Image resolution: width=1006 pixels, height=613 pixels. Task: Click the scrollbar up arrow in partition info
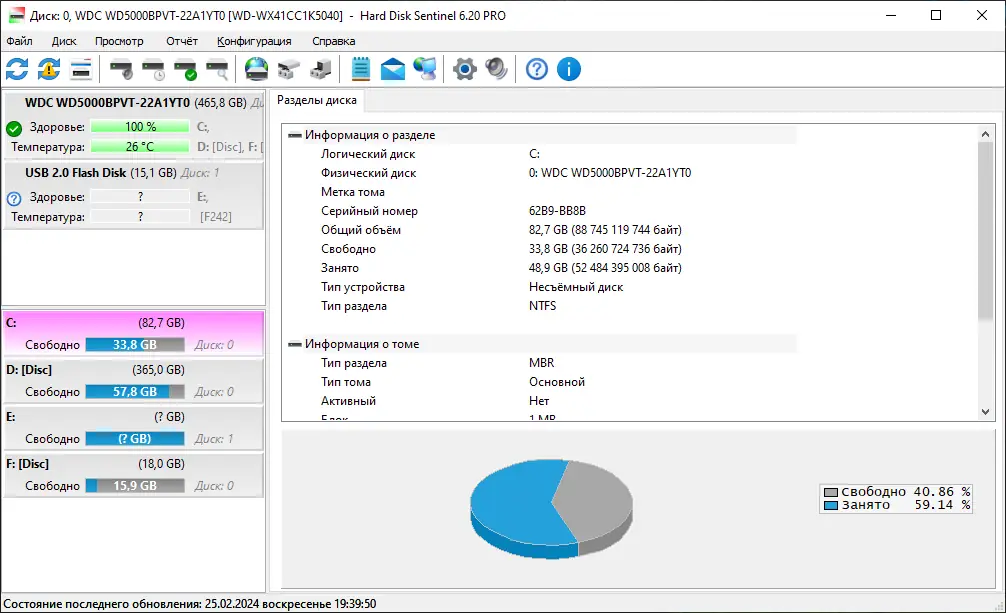click(x=985, y=134)
